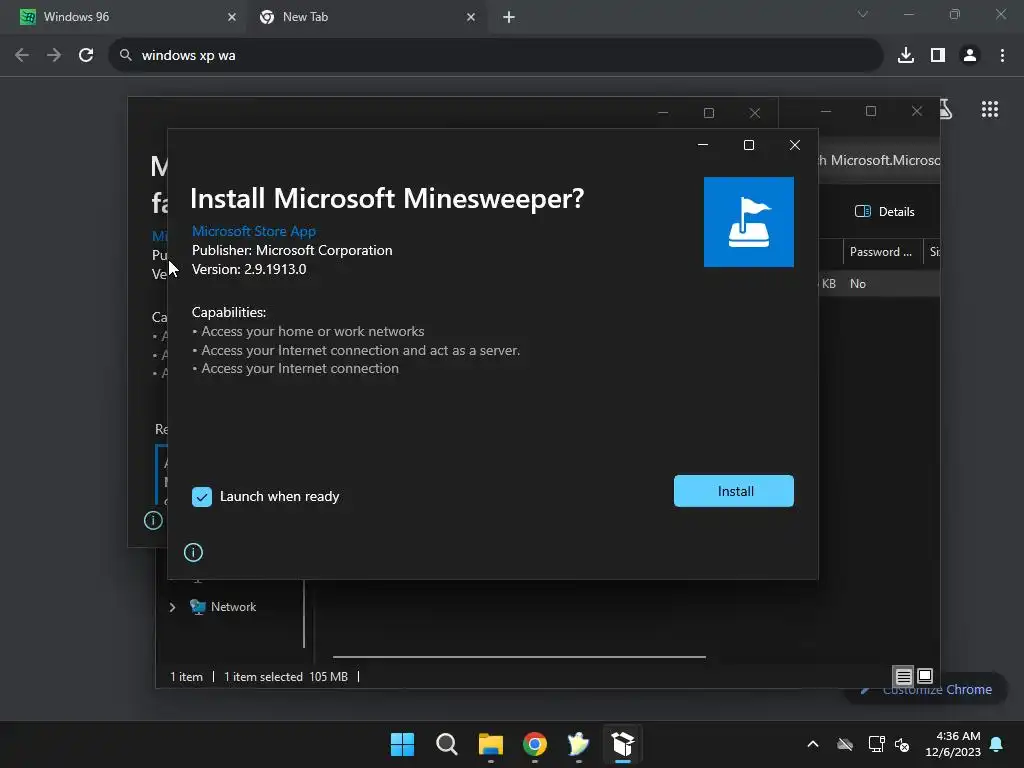Open notifications bell
This screenshot has width=1024, height=768.
click(997, 744)
